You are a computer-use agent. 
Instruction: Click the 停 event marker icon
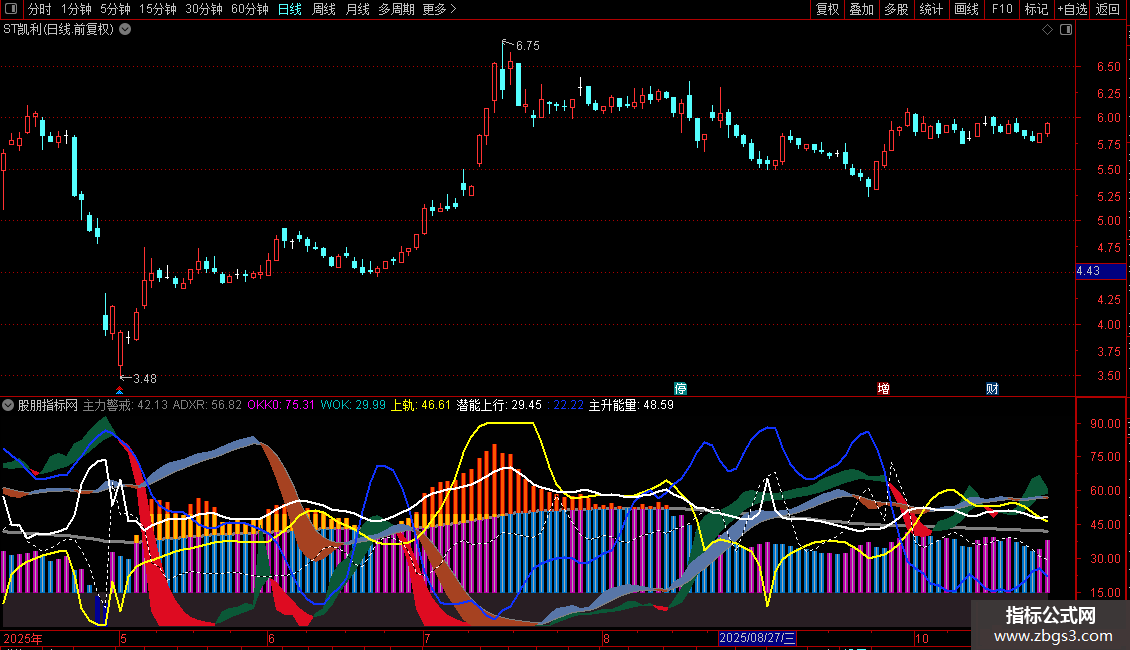[680, 388]
